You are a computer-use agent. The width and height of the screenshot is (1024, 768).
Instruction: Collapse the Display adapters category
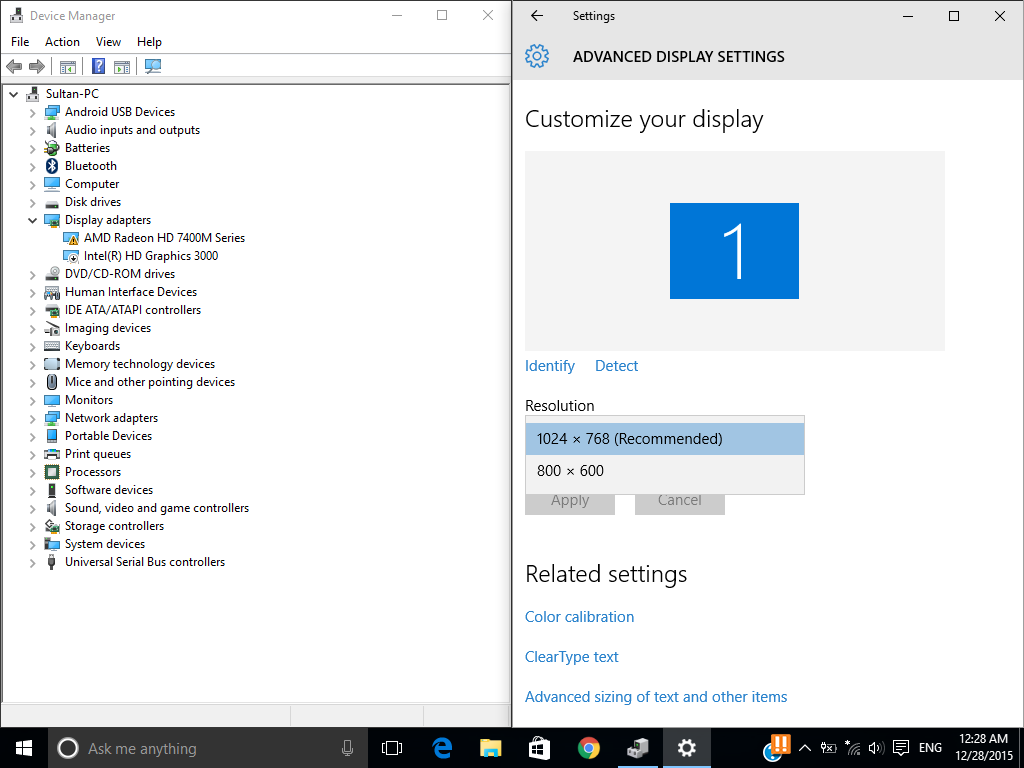click(x=32, y=220)
